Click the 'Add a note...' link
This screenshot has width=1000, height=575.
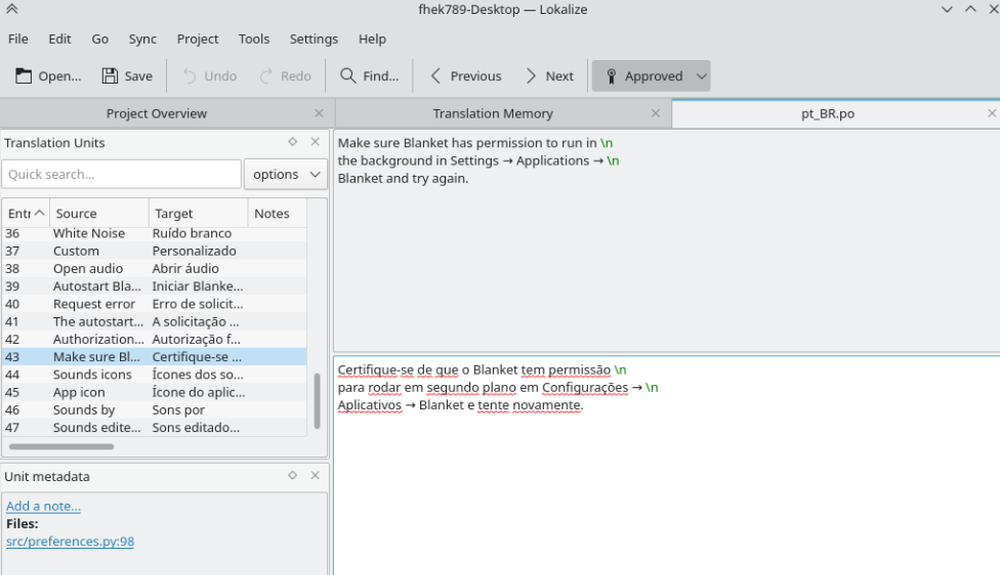[43, 506]
